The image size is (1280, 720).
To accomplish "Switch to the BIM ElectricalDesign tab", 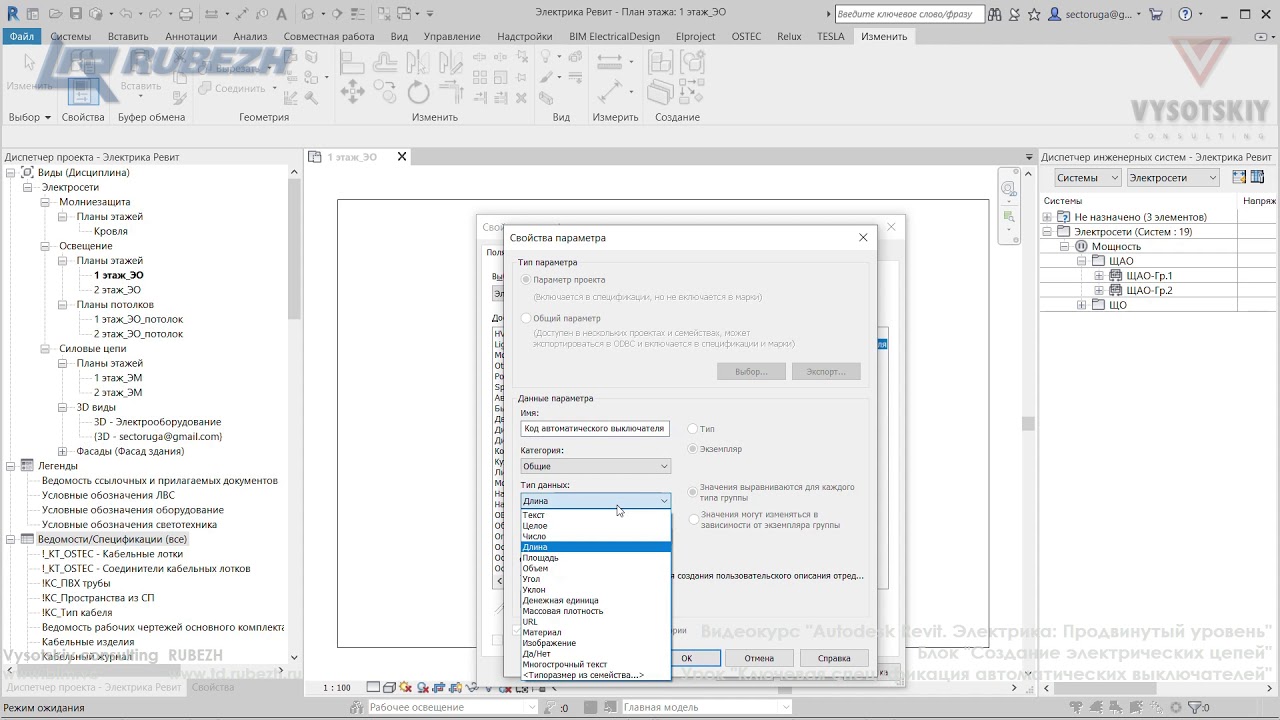I will coord(615,37).
